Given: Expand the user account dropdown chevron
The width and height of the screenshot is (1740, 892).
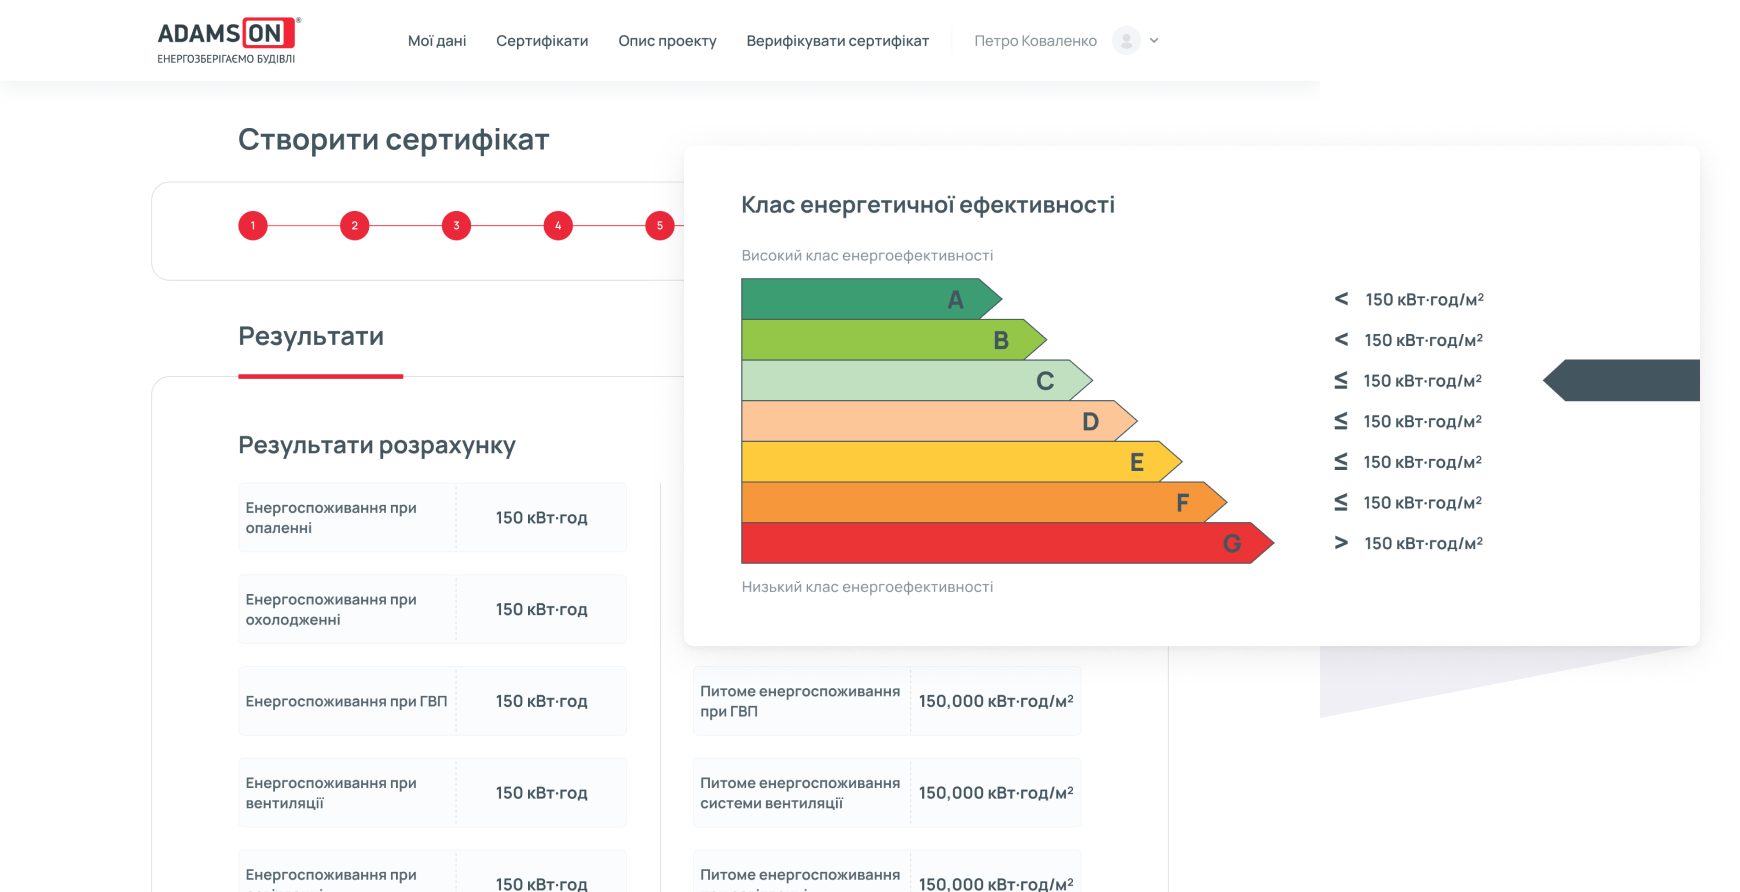Looking at the screenshot, I should 1154,41.
